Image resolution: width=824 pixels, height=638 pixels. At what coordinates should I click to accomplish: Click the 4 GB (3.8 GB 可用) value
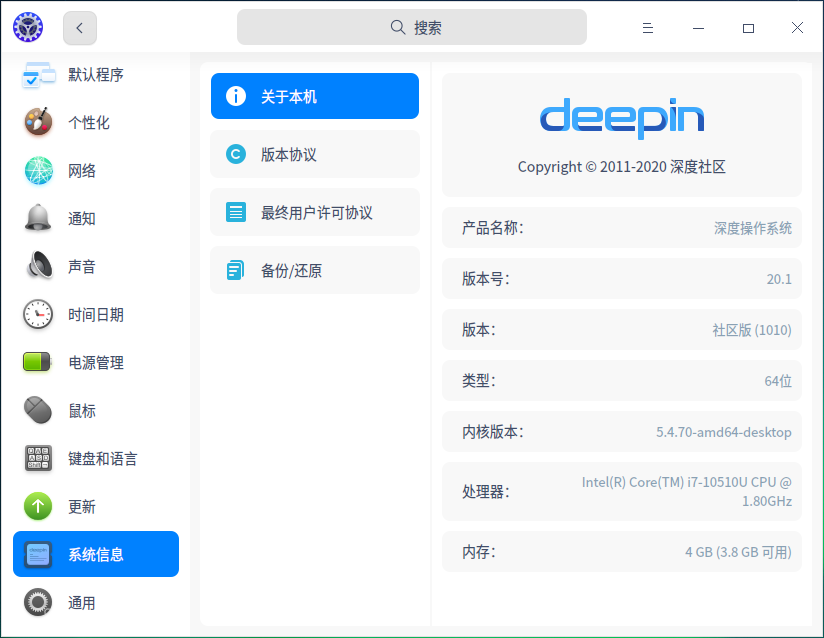(738, 552)
